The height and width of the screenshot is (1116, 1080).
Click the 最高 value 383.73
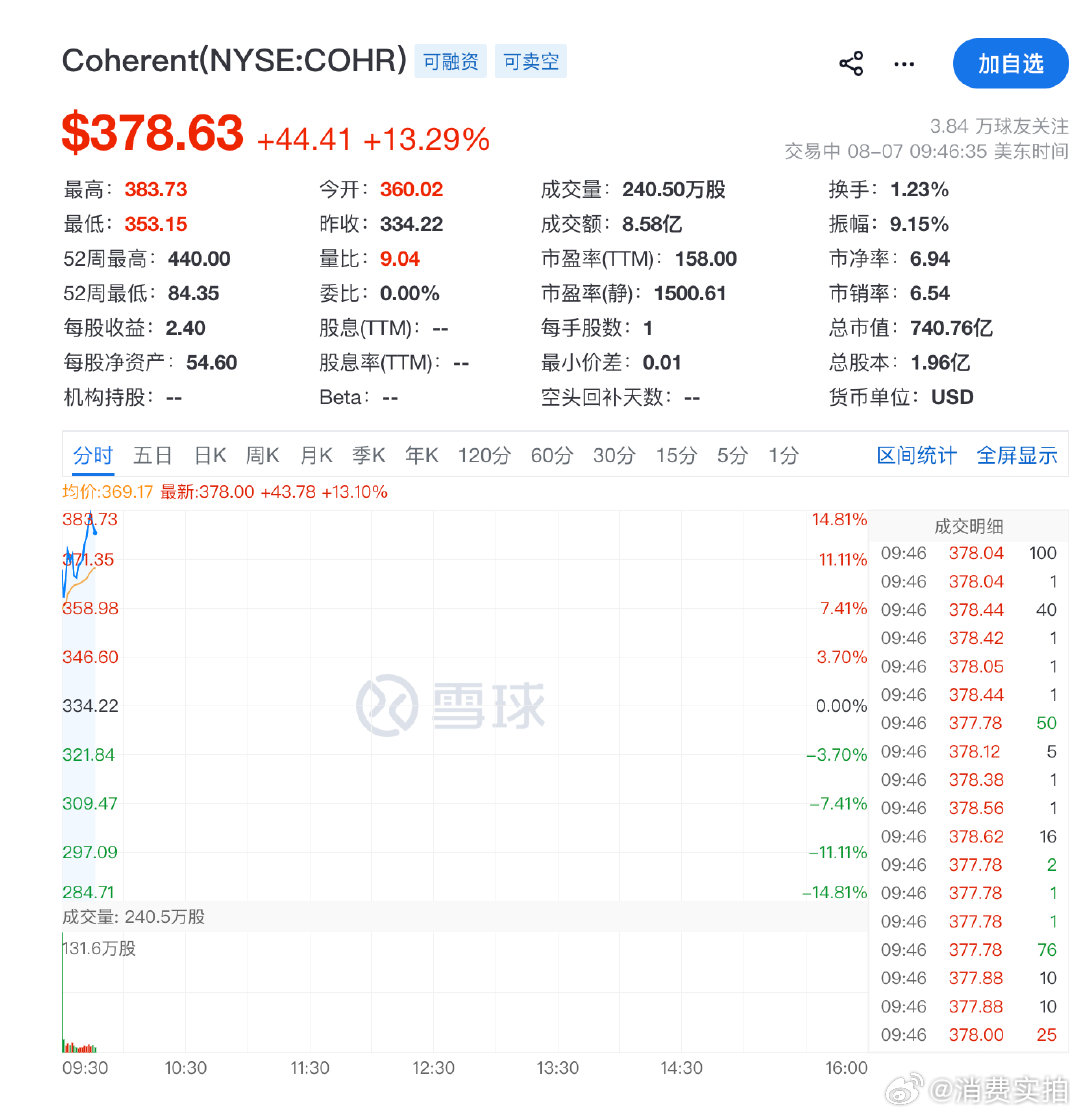point(156,189)
